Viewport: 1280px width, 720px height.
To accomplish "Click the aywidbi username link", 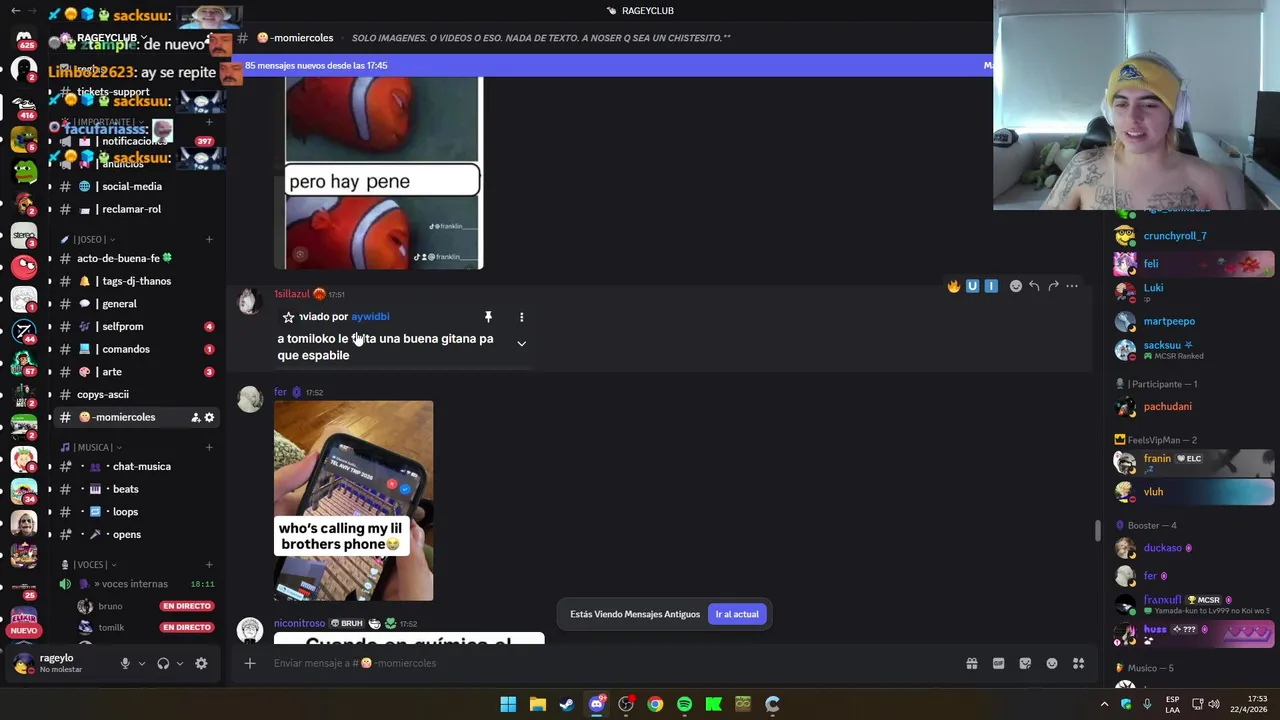I will coord(370,316).
